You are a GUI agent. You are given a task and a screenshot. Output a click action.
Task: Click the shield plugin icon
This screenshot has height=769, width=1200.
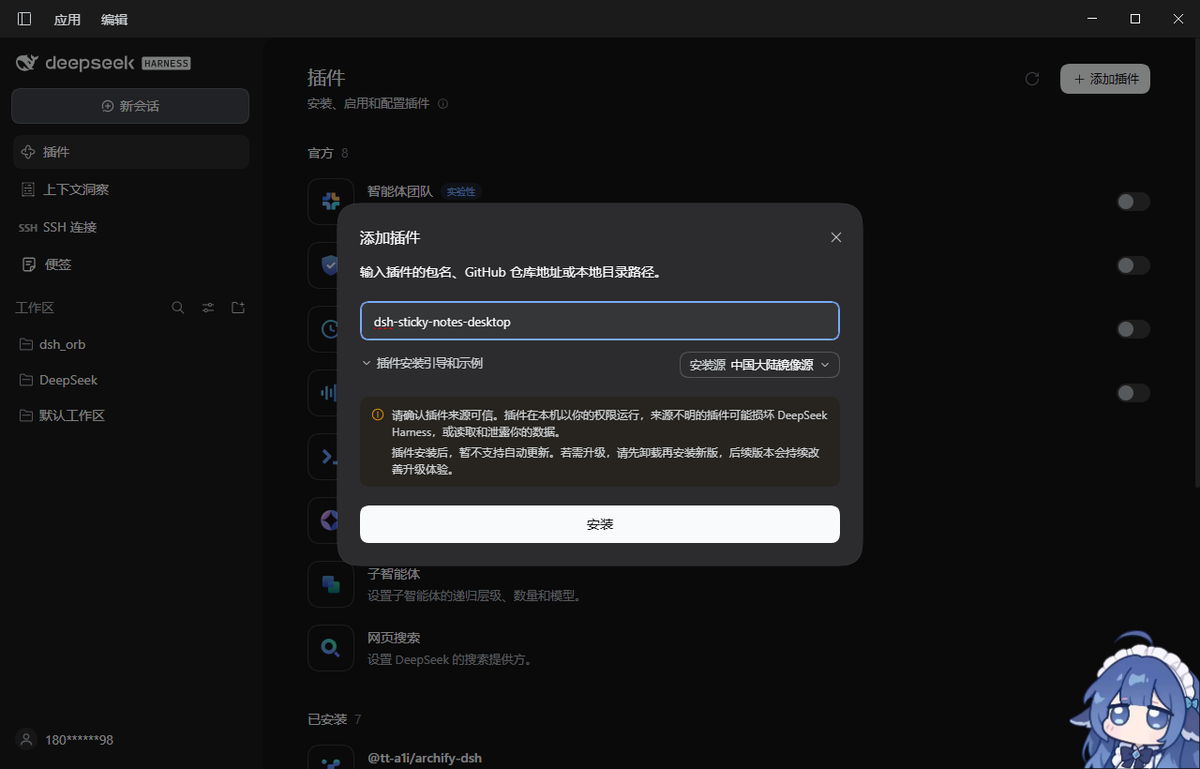[324, 265]
